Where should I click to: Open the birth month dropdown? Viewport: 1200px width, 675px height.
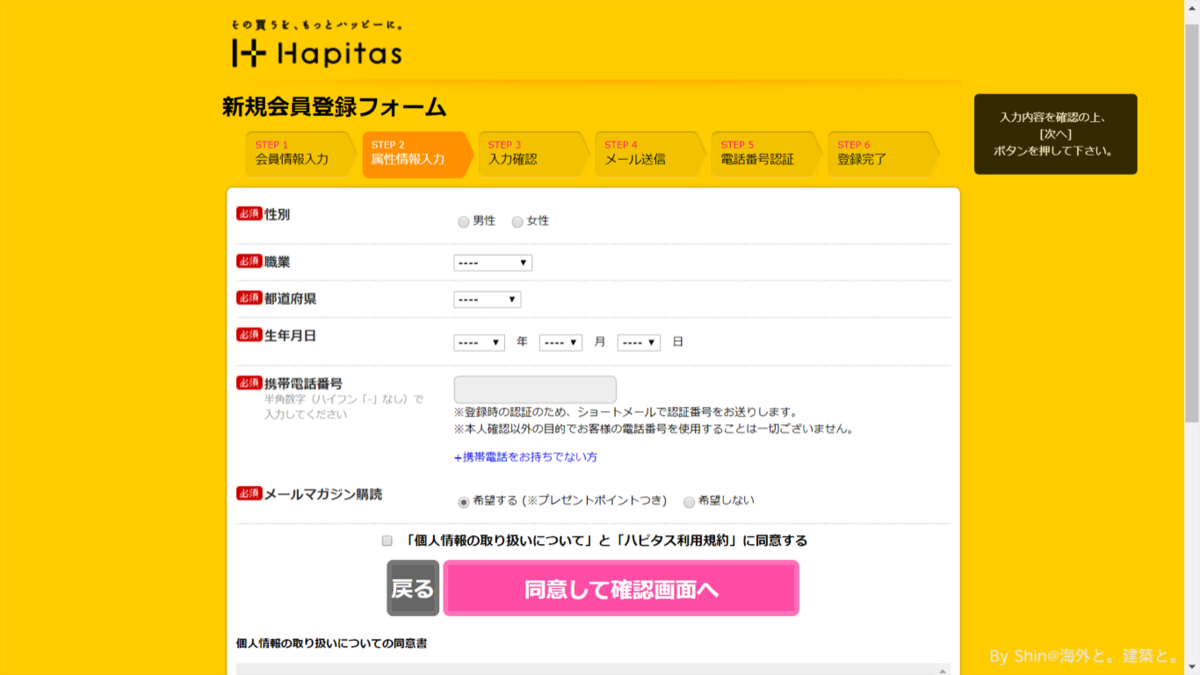pos(561,342)
